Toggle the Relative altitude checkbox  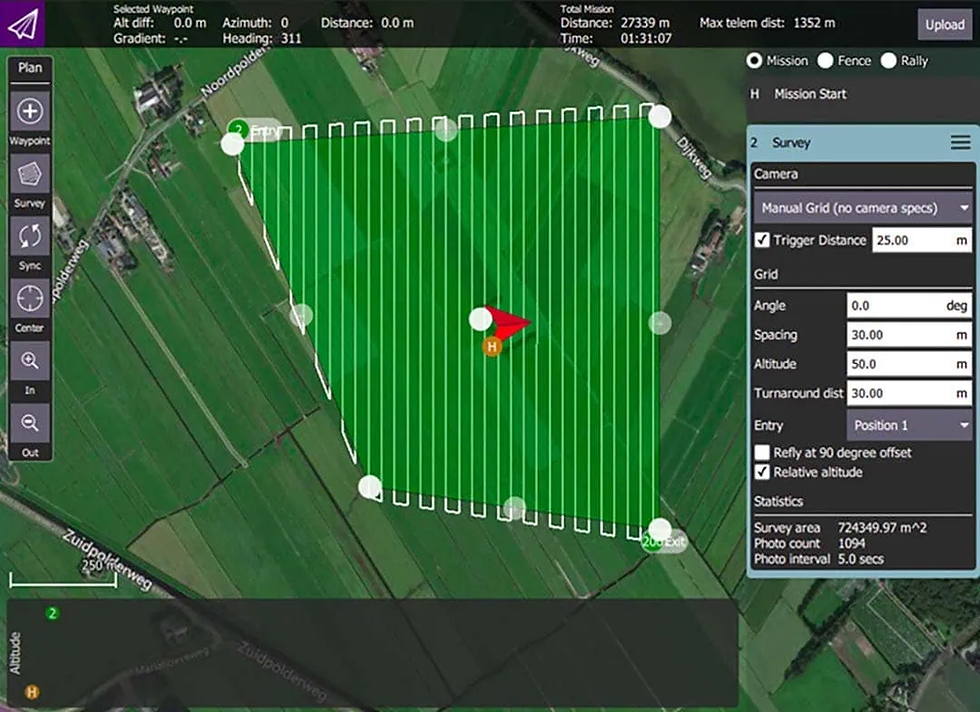pos(762,472)
